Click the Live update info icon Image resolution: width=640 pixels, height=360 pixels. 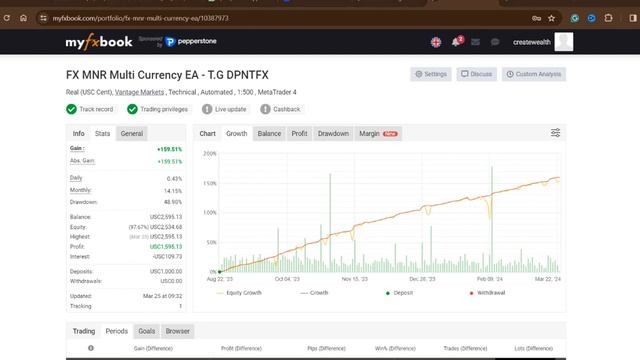[207, 109]
